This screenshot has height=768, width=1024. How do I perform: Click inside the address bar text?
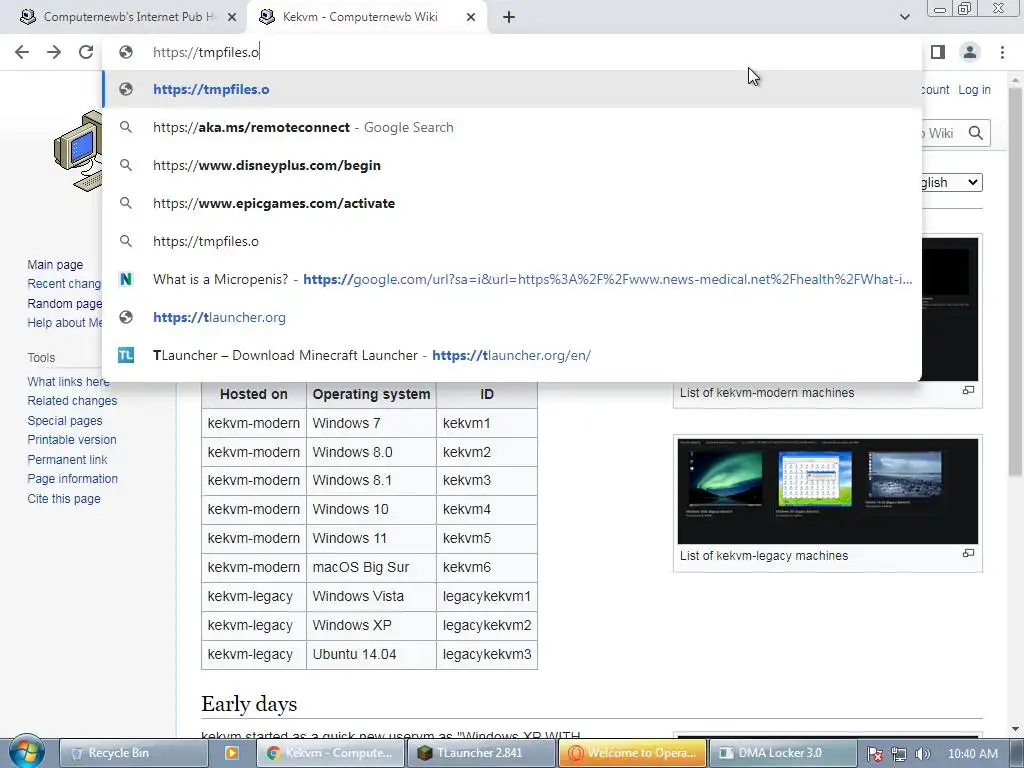[206, 52]
